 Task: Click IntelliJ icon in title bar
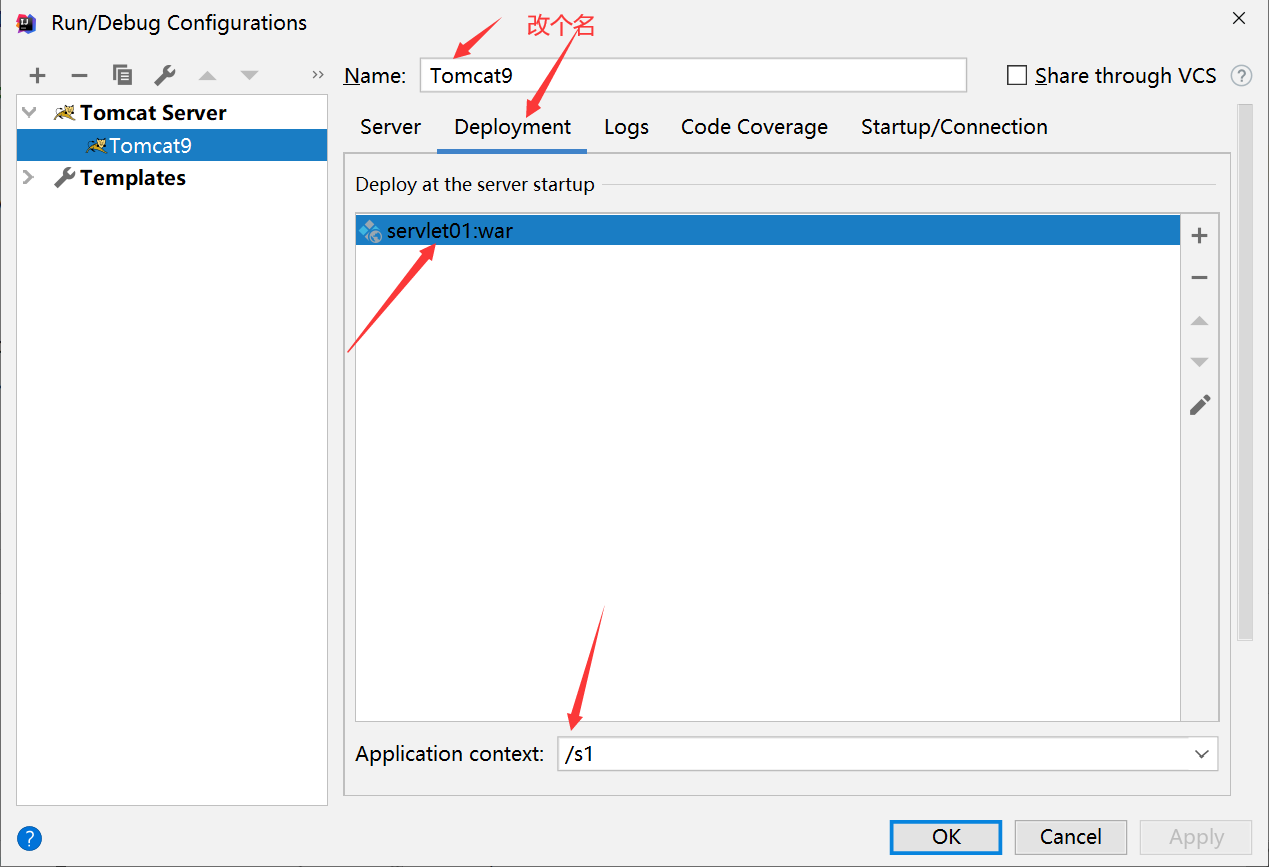pyautogui.click(x=26, y=22)
